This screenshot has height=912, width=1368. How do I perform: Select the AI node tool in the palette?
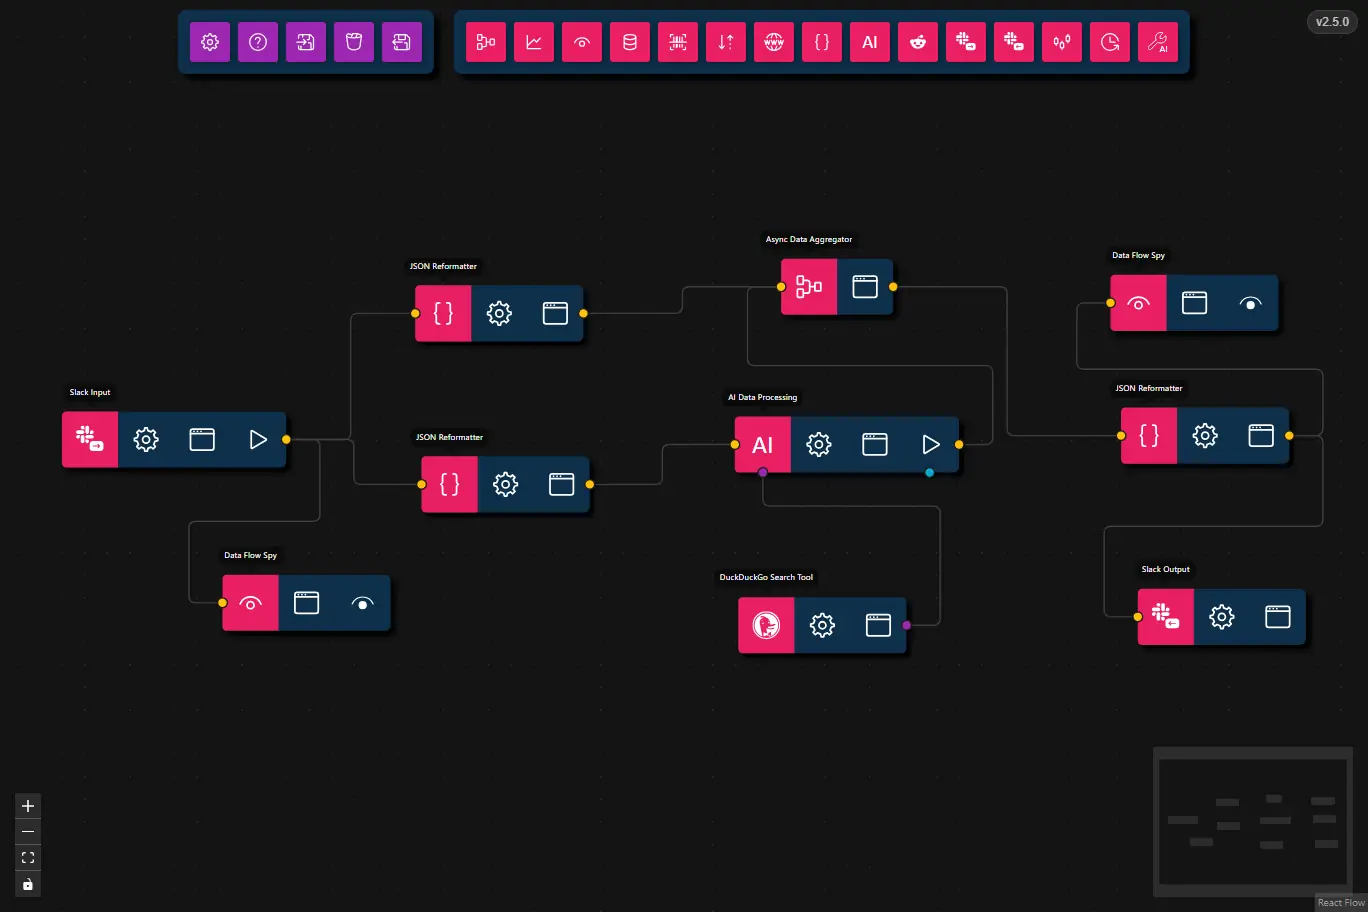[869, 42]
